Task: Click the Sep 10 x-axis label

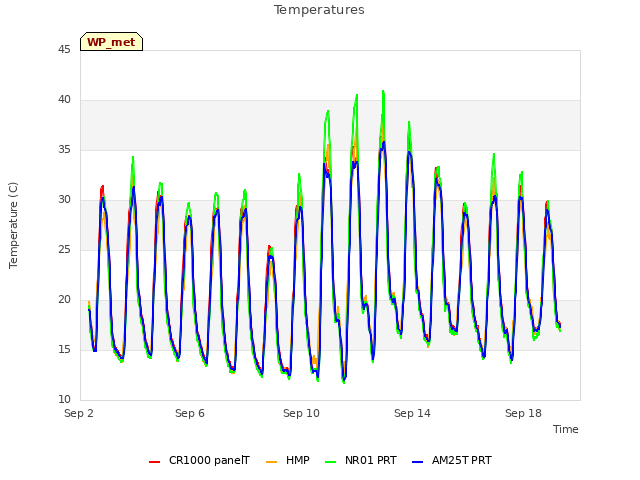Action: [x=301, y=413]
